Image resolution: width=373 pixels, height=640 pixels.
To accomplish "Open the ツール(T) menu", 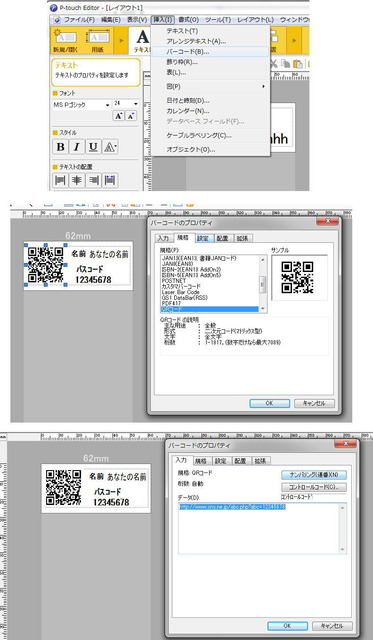I will (218, 20).
